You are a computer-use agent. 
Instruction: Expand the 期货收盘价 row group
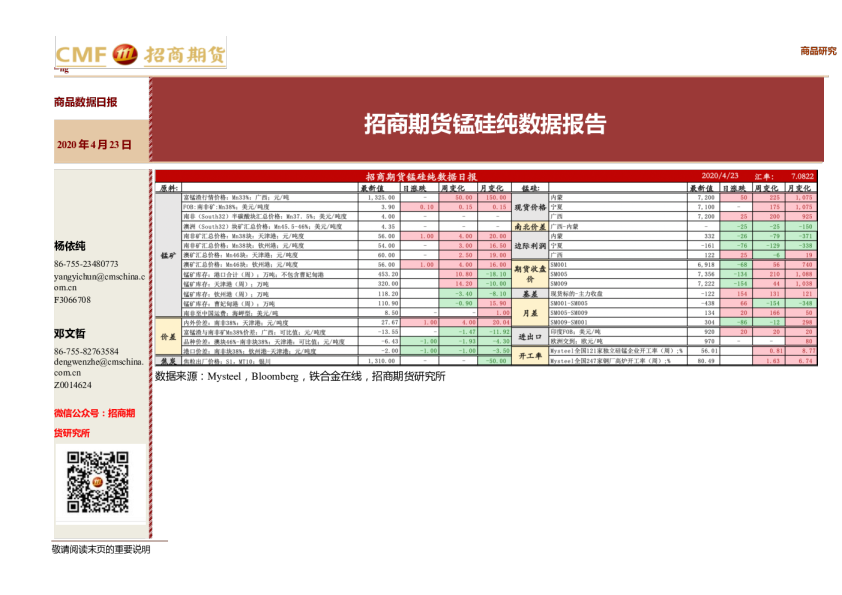click(x=528, y=273)
